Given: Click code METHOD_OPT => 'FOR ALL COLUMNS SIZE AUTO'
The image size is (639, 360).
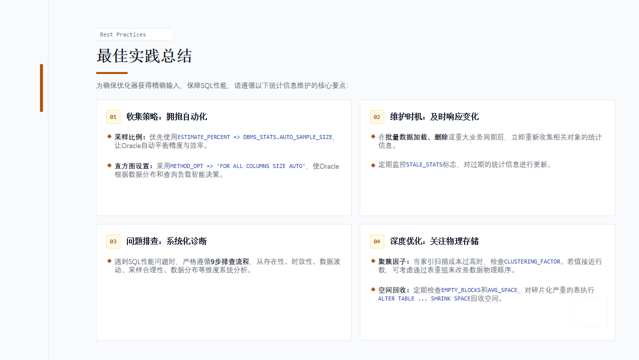Looking at the screenshot, I should 238,166.
